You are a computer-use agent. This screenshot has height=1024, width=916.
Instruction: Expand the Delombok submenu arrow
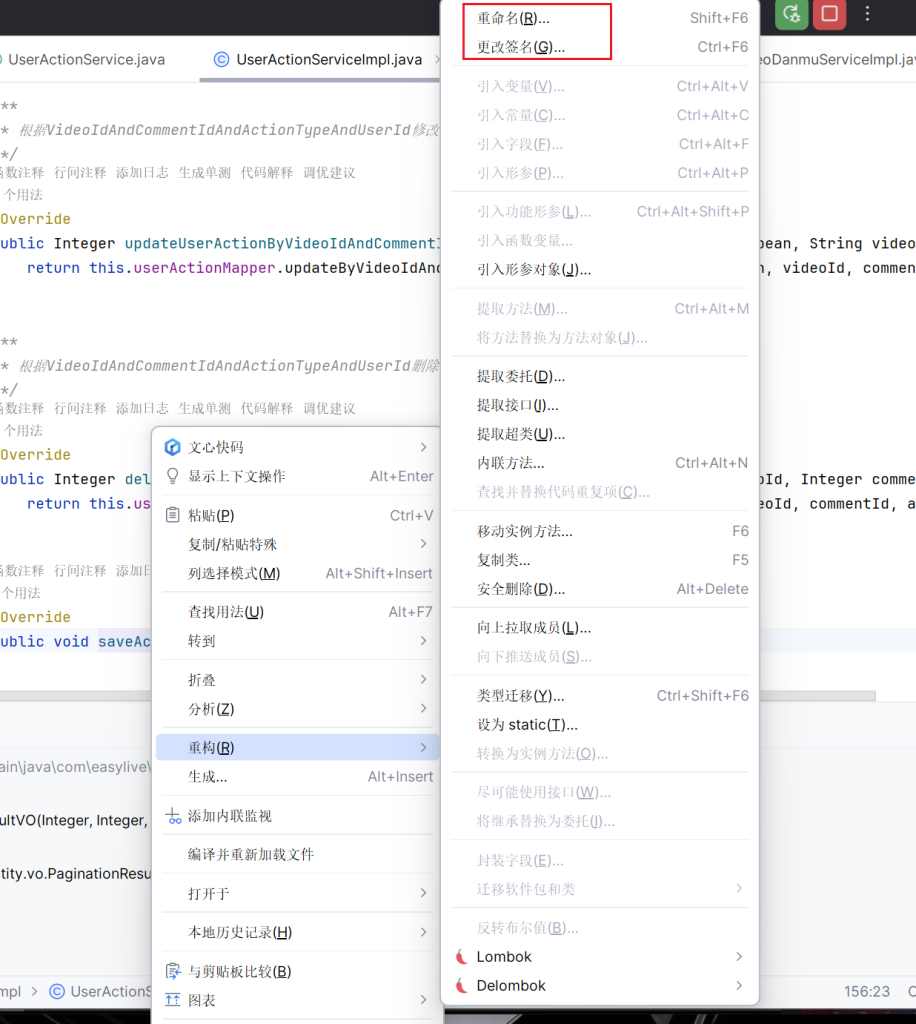point(739,986)
